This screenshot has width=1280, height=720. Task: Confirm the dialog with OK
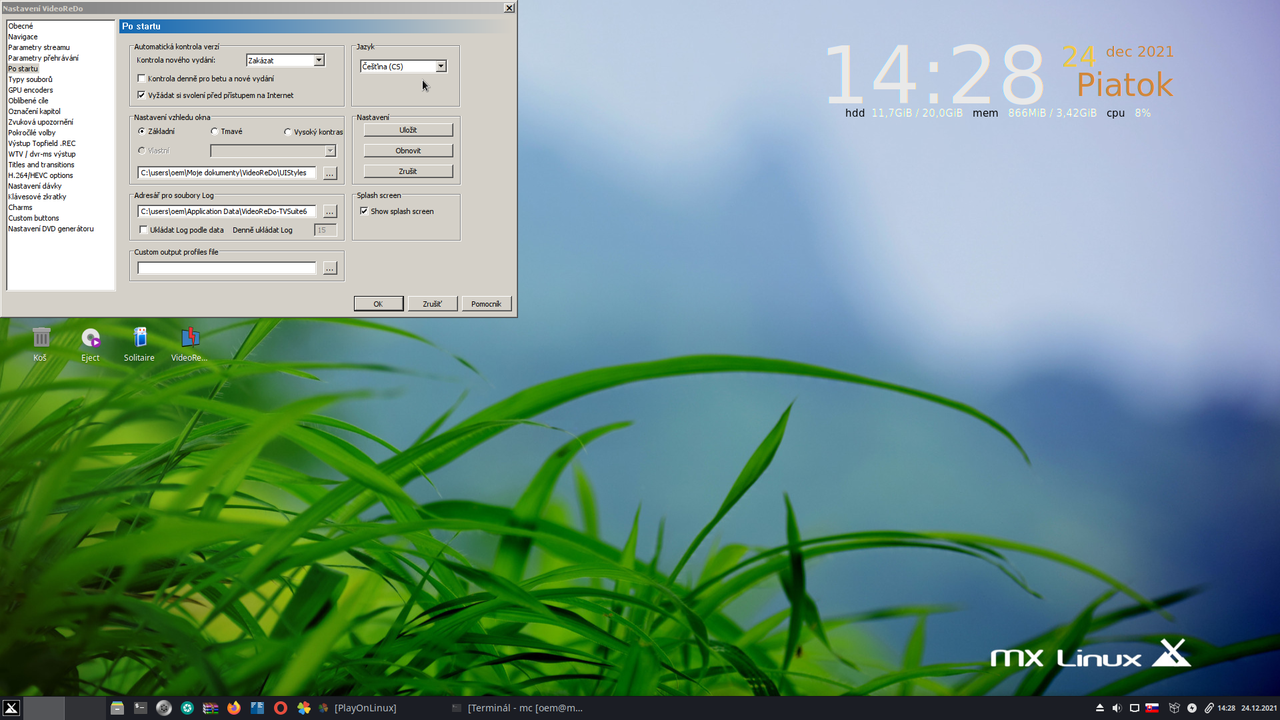(378, 303)
